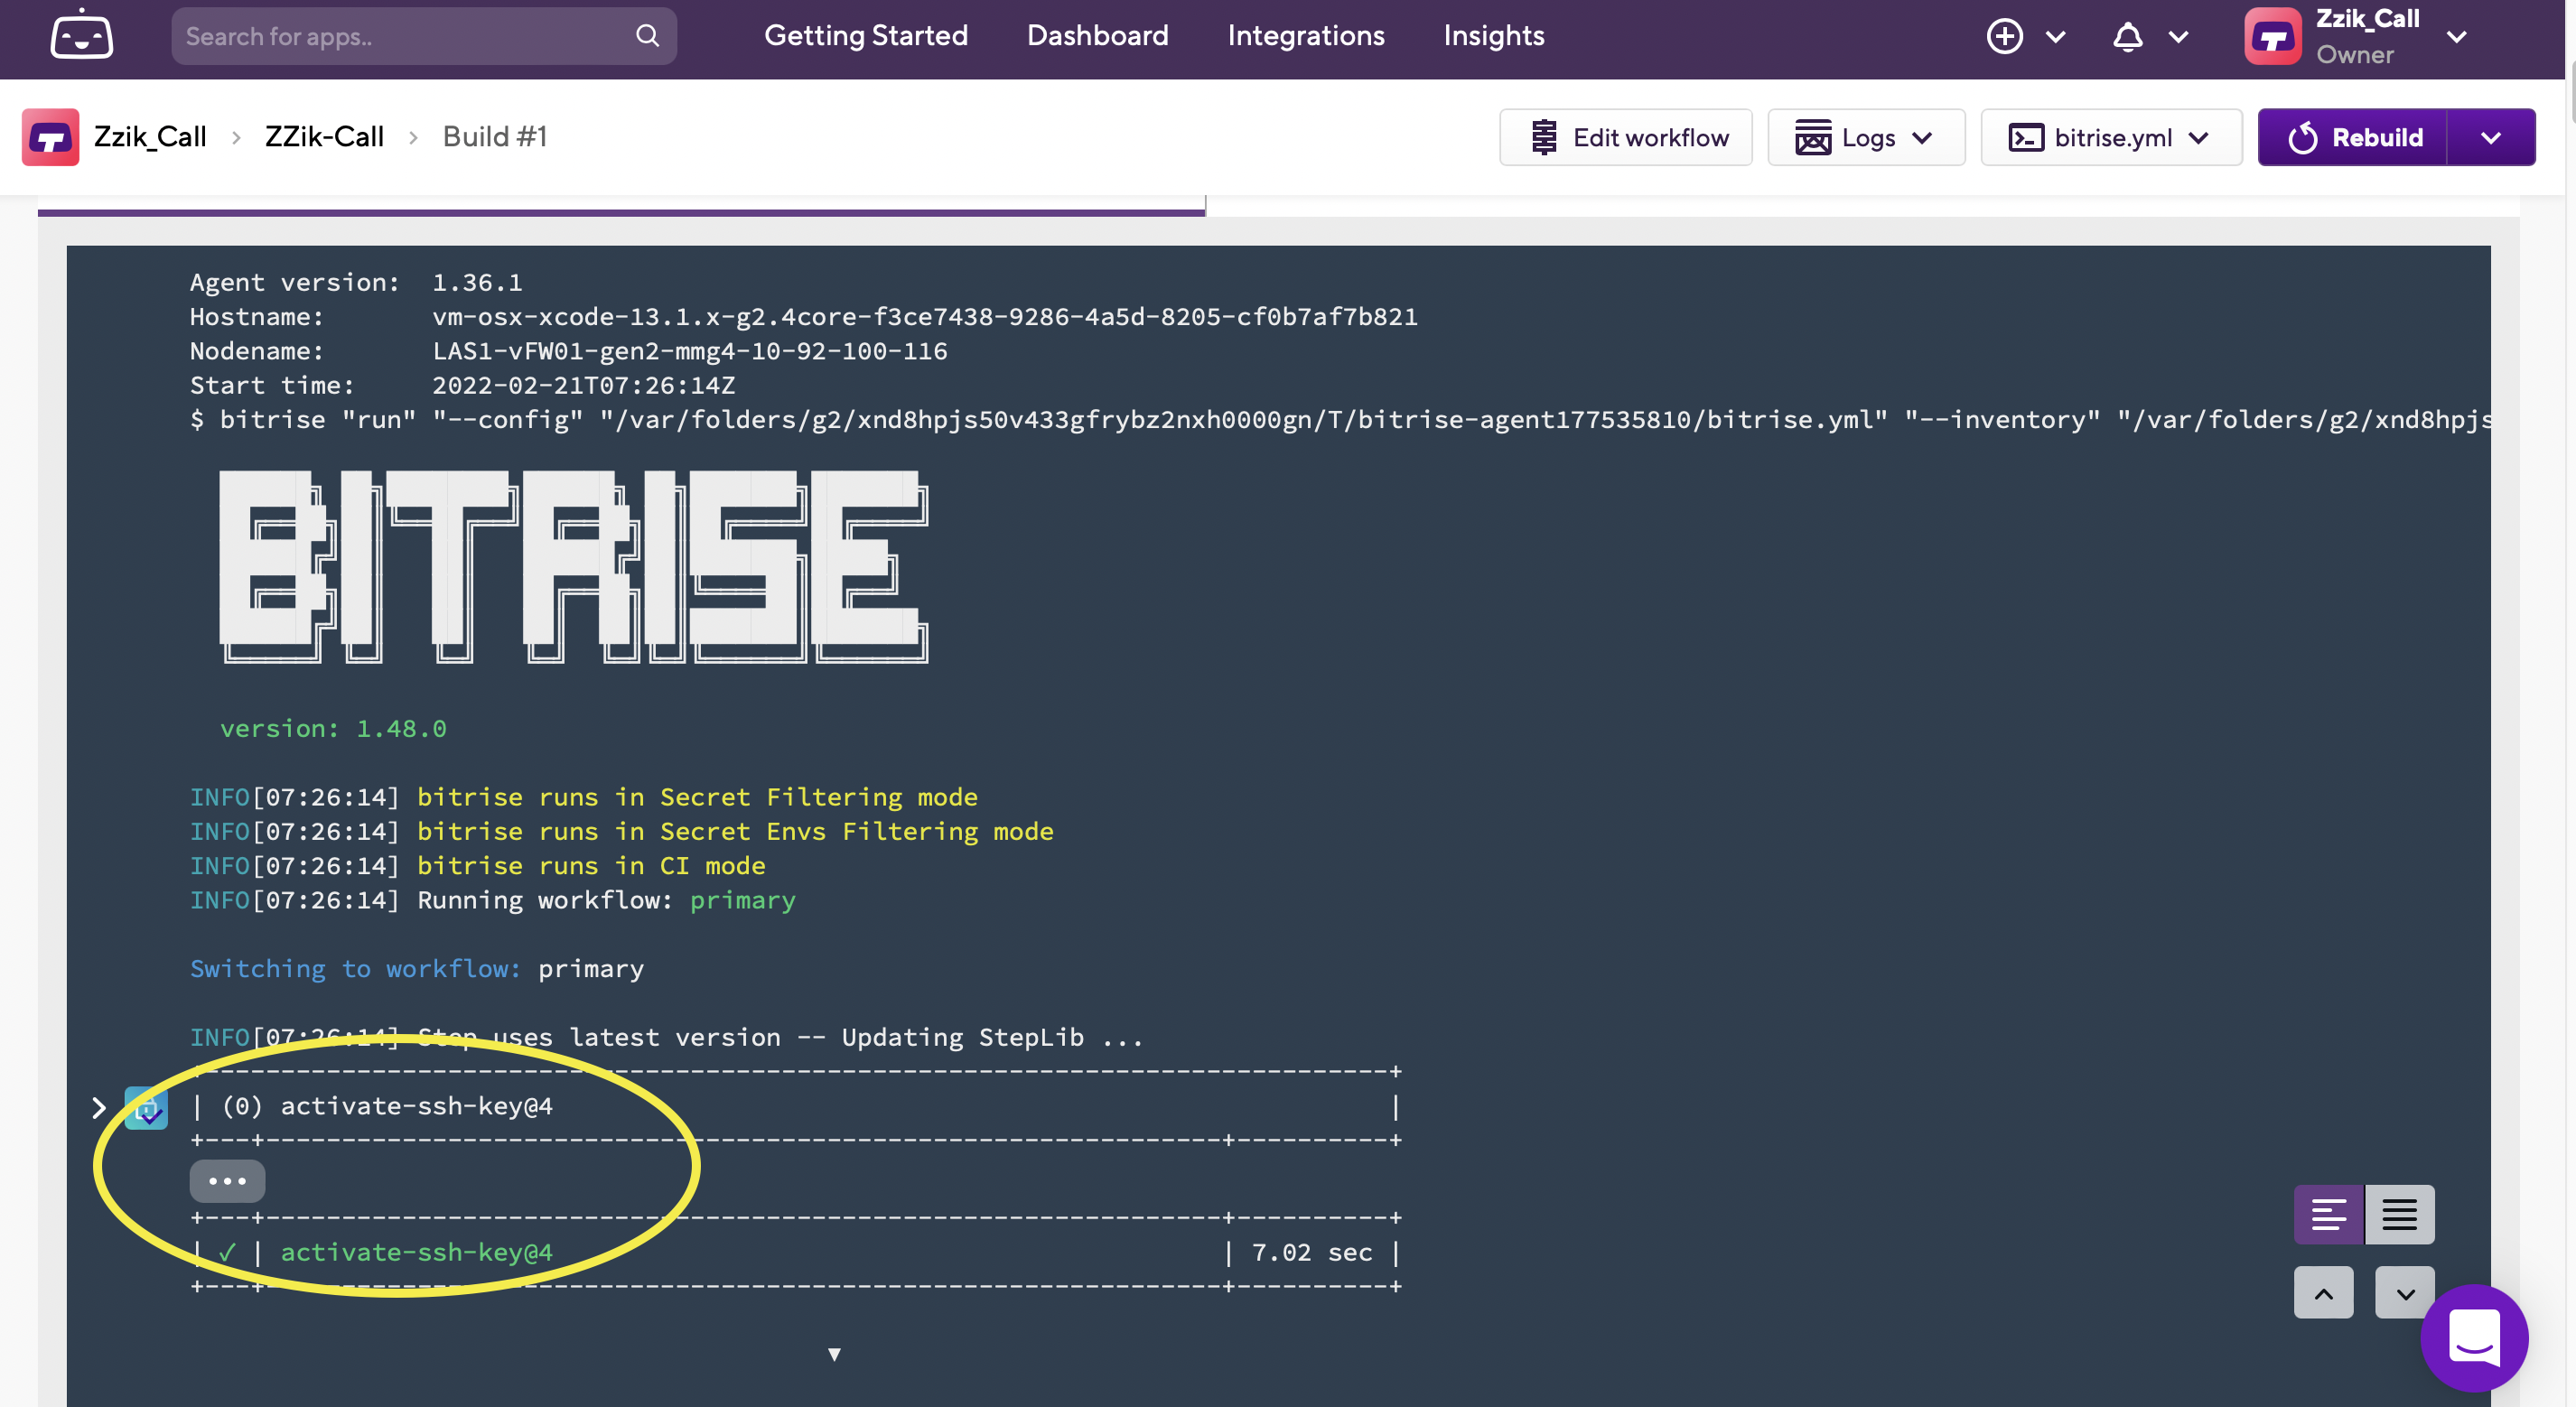Screen dimensions: 2576x1407
Task: Toggle the wrapped log lines view
Action: coord(2329,1214)
